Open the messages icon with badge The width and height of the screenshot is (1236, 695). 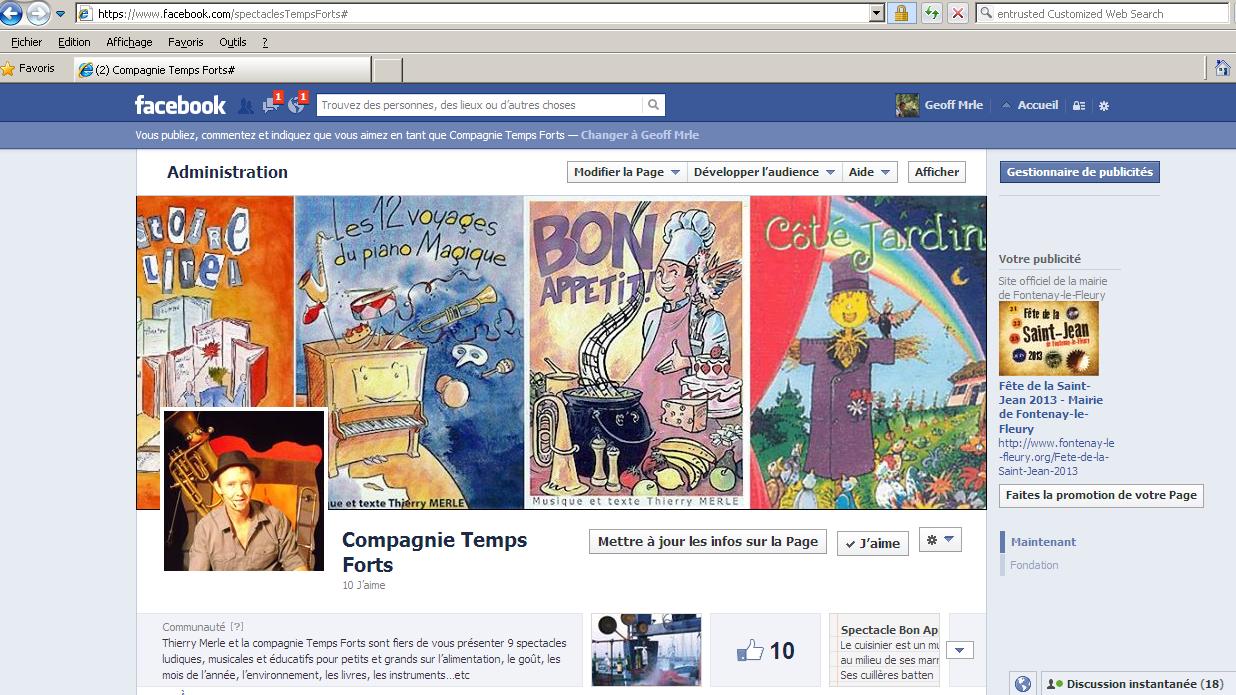(271, 104)
